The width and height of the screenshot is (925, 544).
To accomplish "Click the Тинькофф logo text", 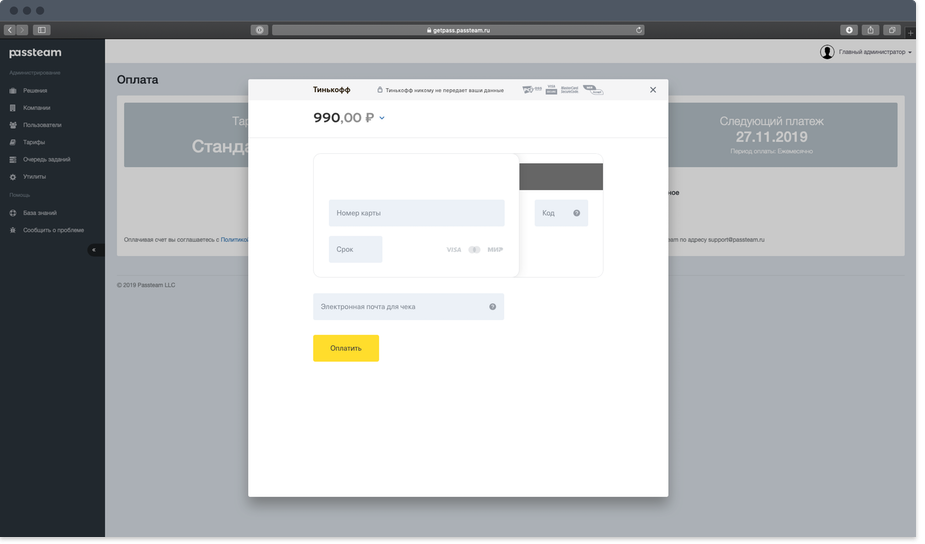I will click(332, 90).
